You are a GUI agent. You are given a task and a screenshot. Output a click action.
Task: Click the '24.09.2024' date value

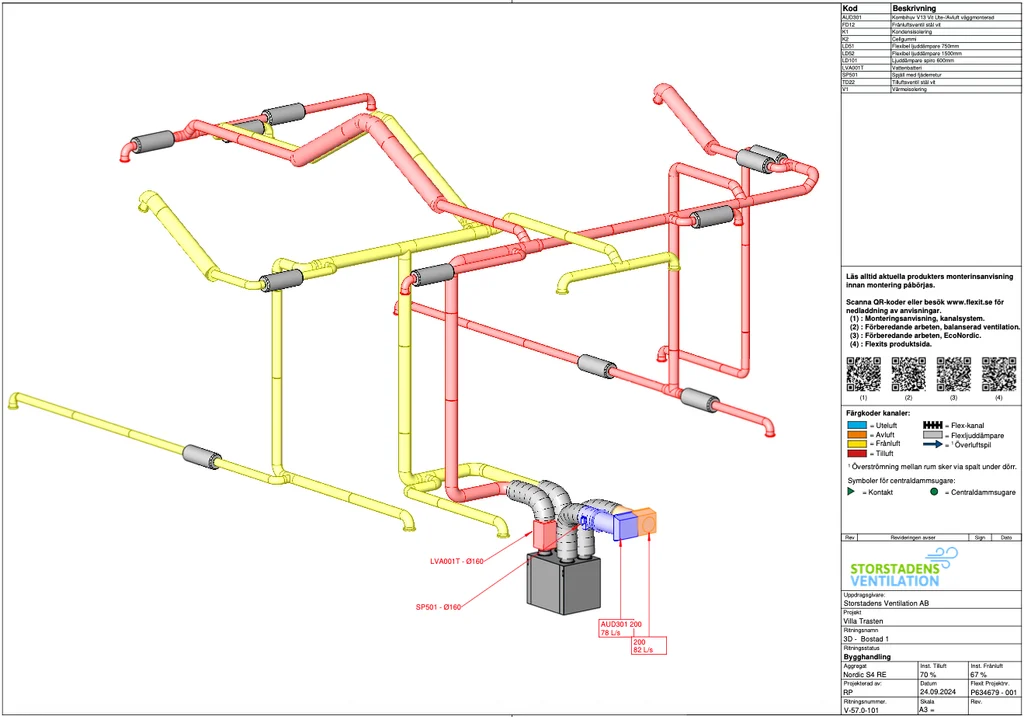938,692
